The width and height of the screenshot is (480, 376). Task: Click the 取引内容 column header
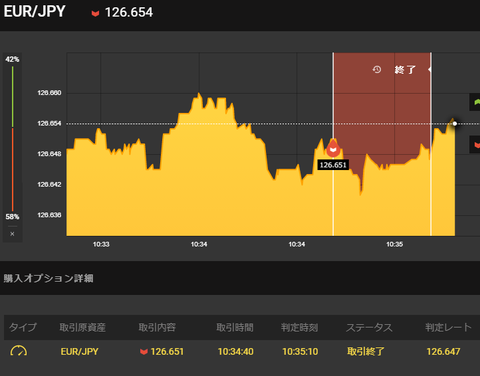click(x=157, y=327)
